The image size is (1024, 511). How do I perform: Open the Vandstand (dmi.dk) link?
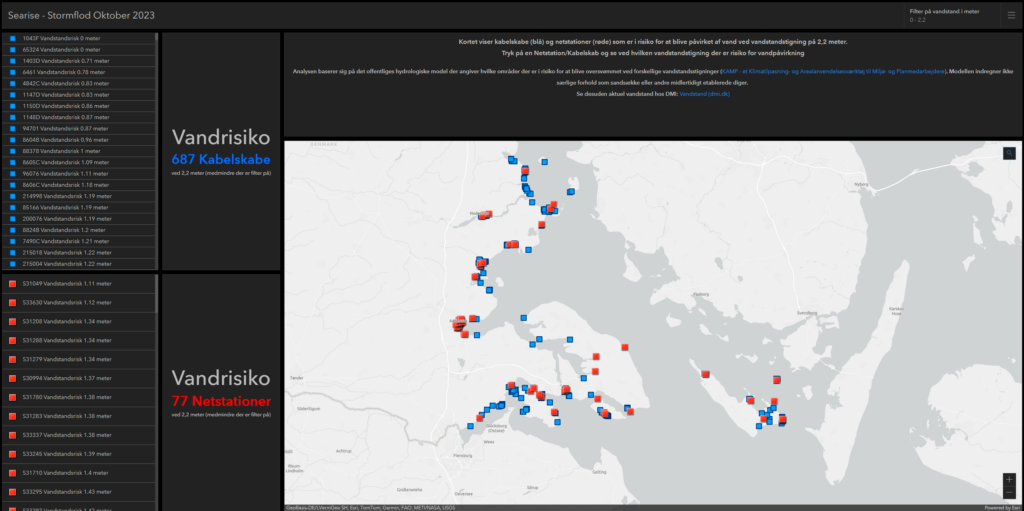click(706, 93)
